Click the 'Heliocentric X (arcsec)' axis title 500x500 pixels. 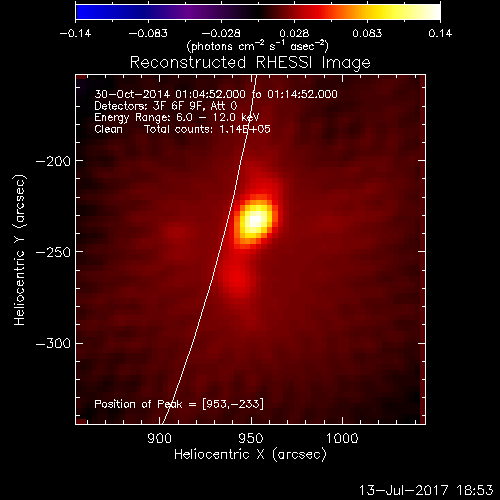click(x=250, y=455)
